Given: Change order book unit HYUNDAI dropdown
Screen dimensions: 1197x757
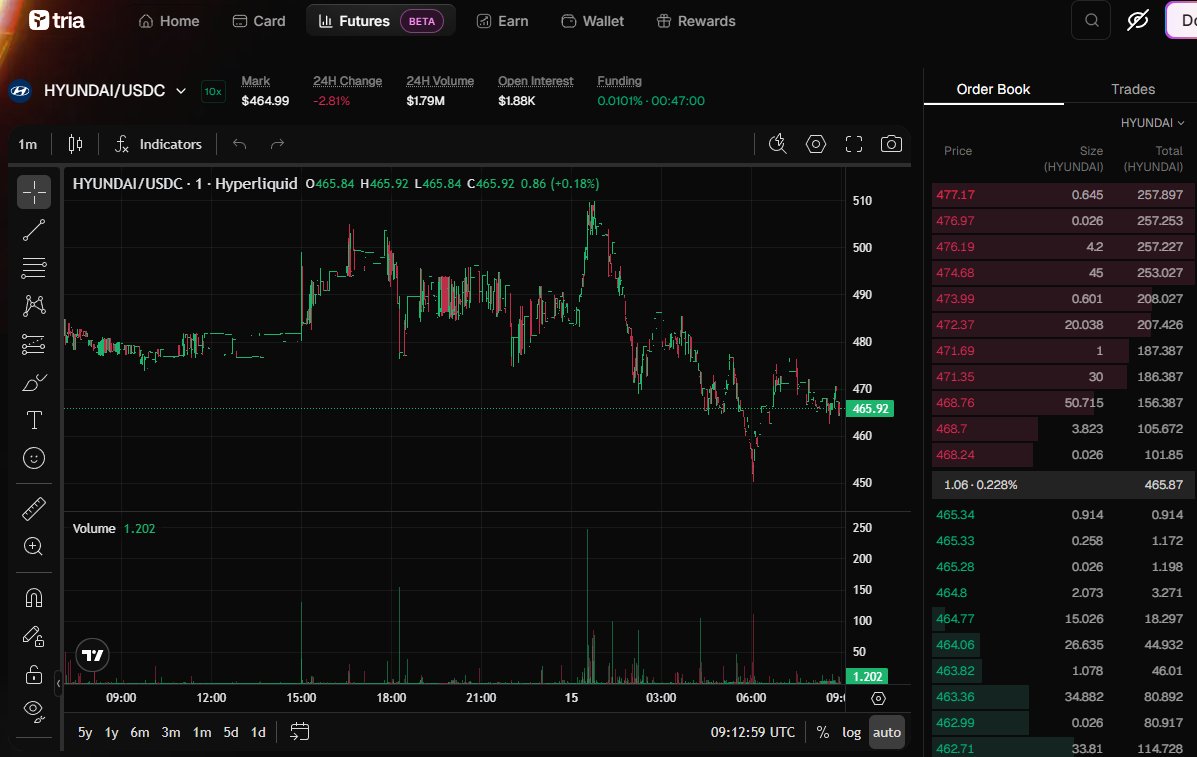Looking at the screenshot, I should pyautogui.click(x=1152, y=123).
